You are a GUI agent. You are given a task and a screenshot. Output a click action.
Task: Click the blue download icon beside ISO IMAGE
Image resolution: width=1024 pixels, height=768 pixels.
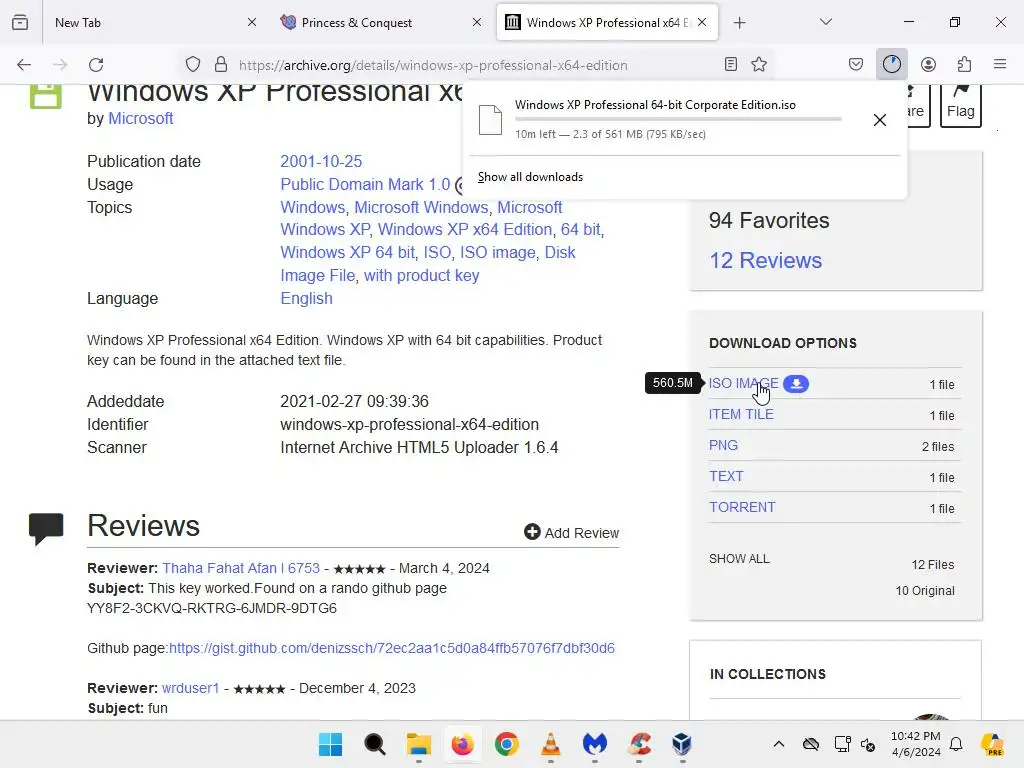pyautogui.click(x=796, y=384)
